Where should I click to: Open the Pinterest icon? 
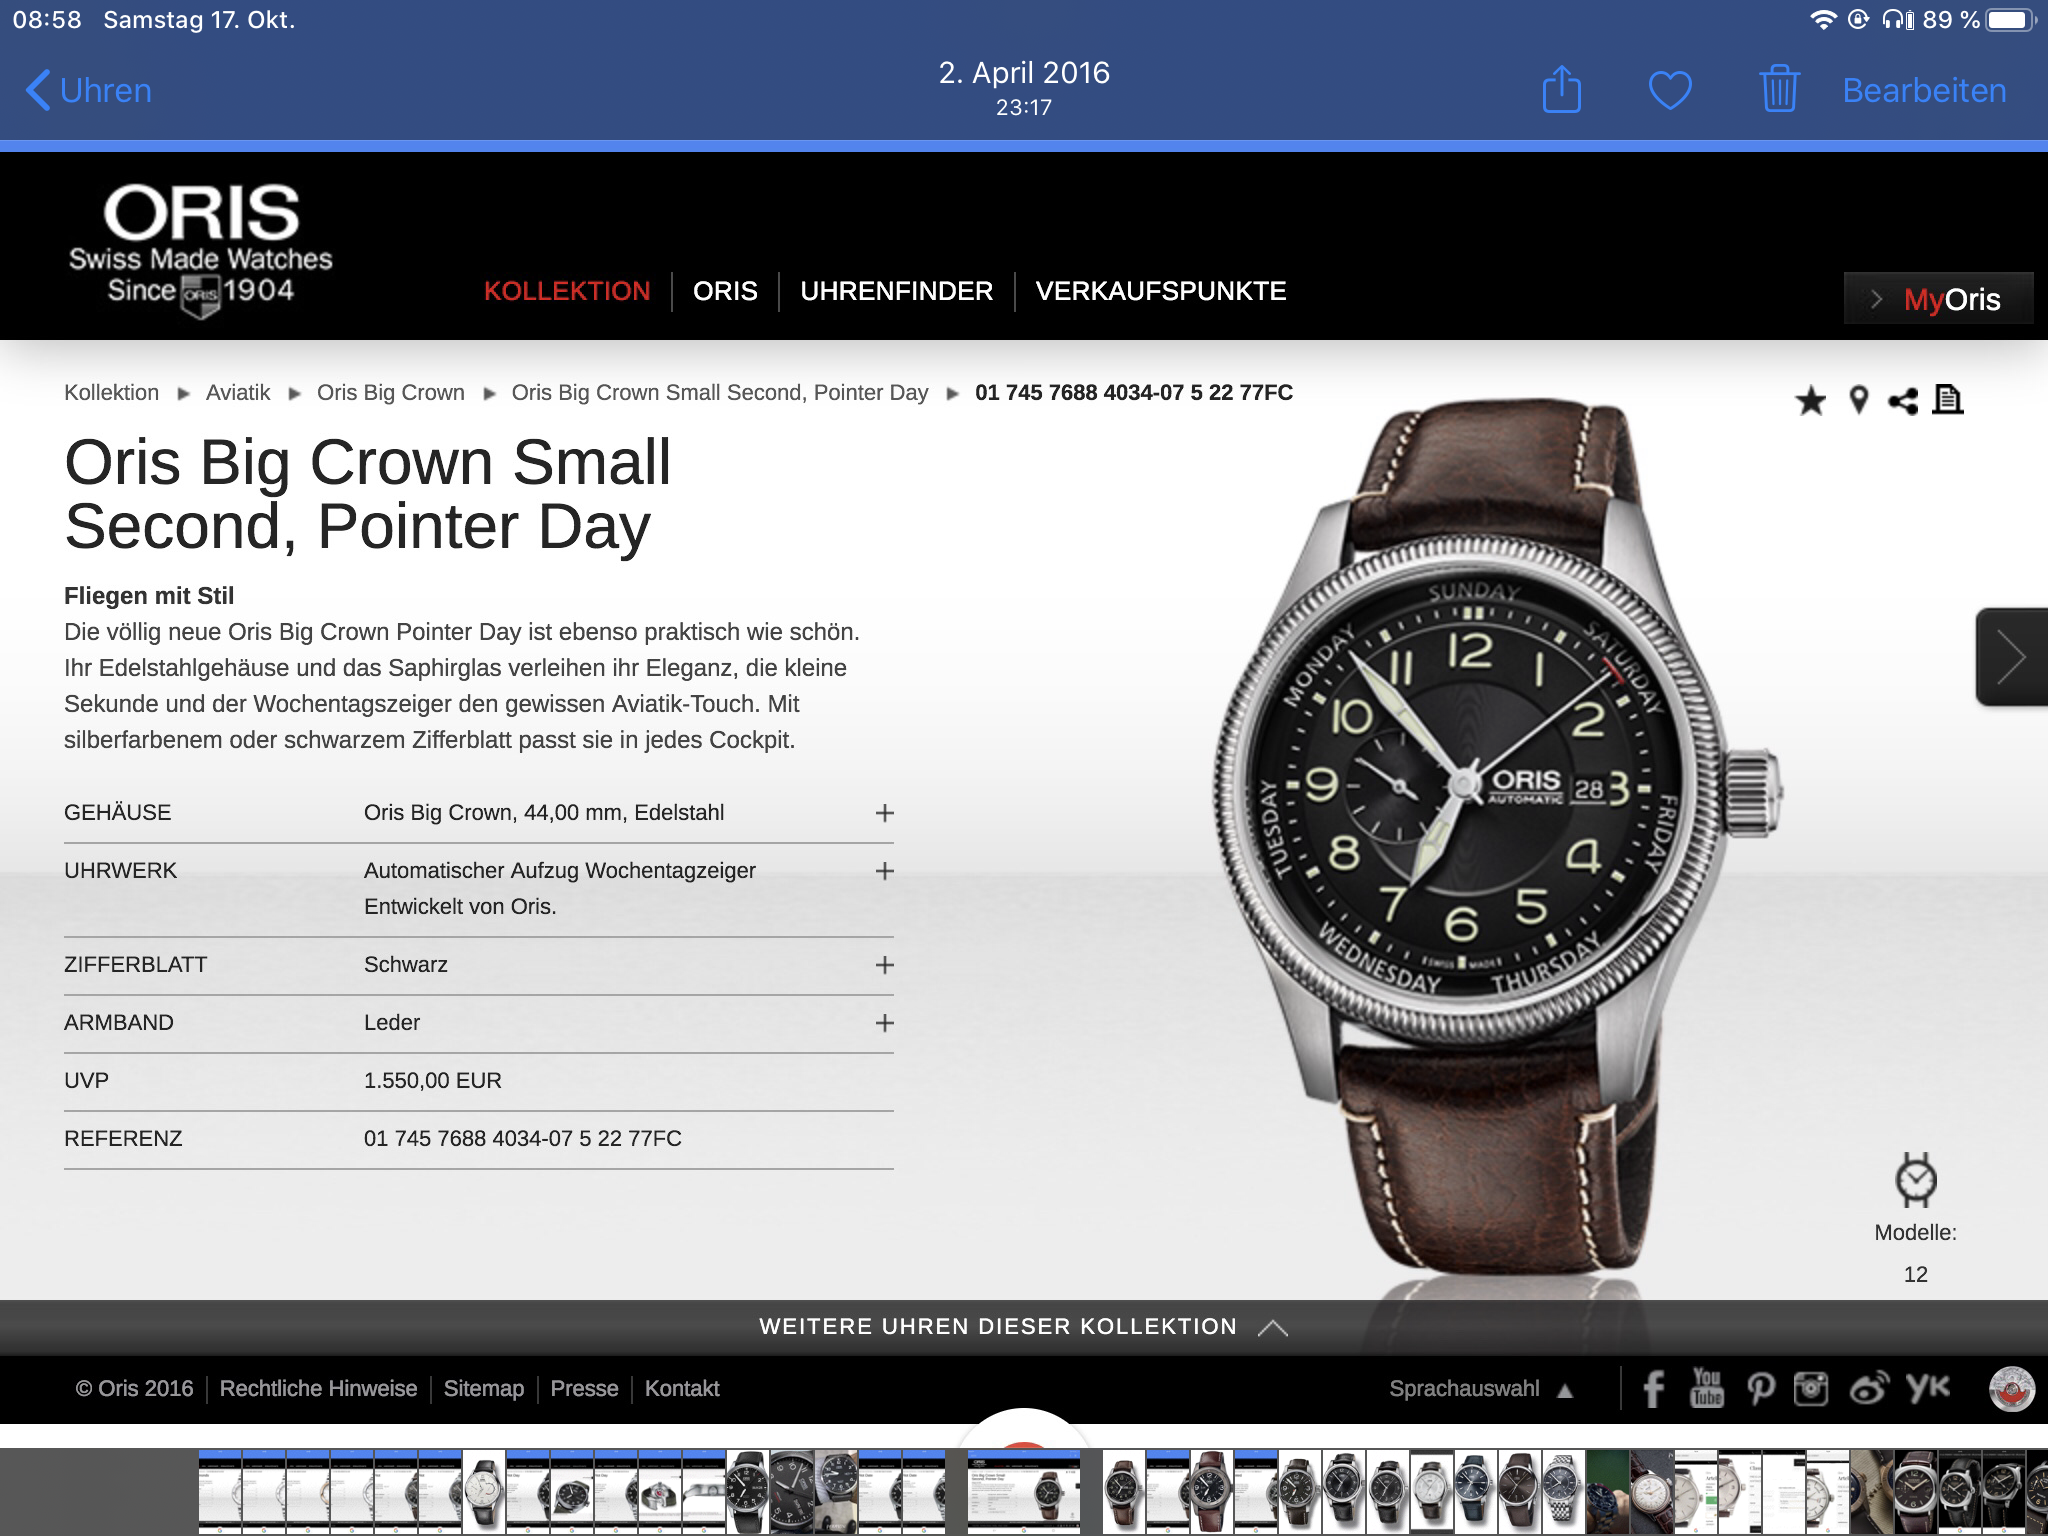click(1760, 1389)
